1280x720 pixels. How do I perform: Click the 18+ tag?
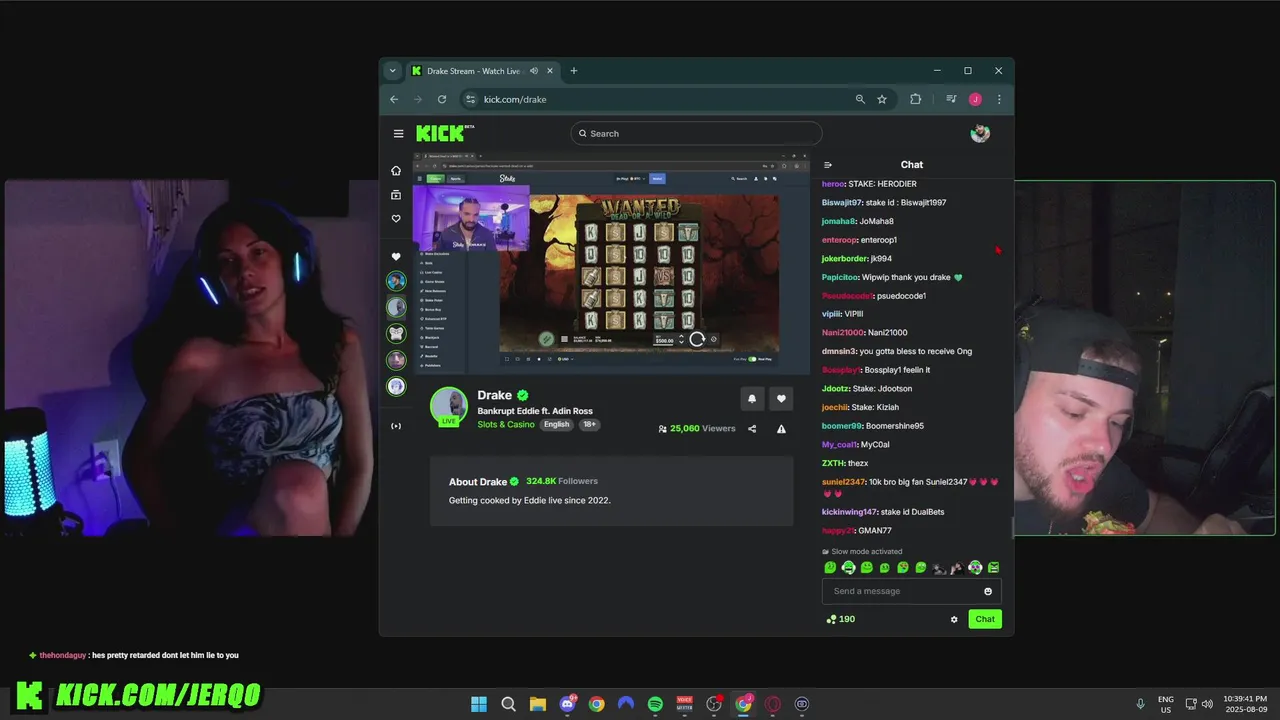(590, 424)
